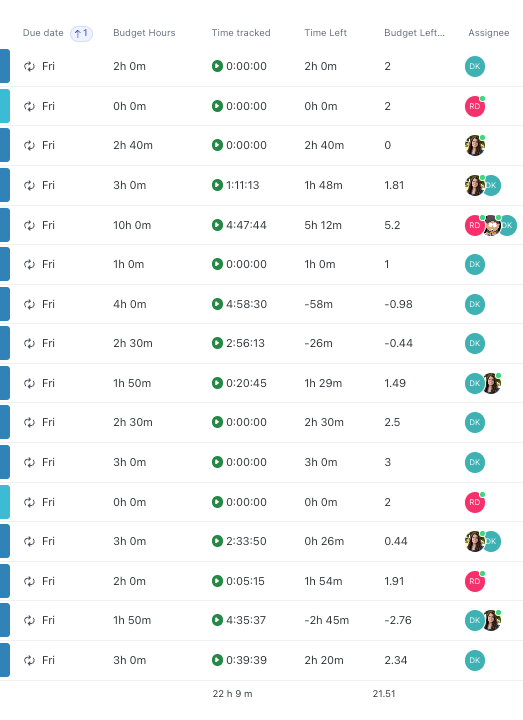Image resolution: width=523 pixels, height=720 pixels.
Task: Select the Time Left column header
Action: coord(326,33)
